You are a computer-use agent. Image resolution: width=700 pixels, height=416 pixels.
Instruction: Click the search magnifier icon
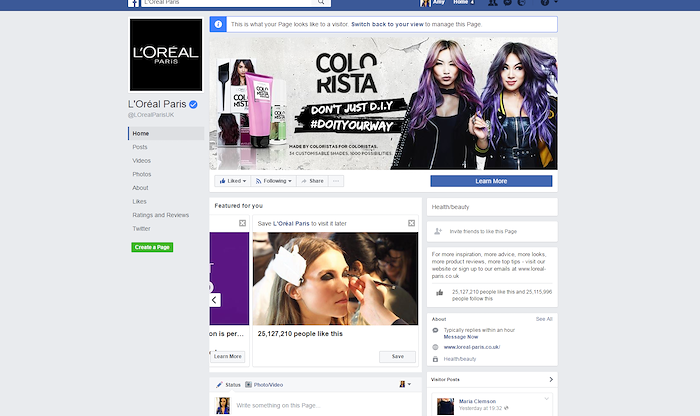(x=321, y=2)
